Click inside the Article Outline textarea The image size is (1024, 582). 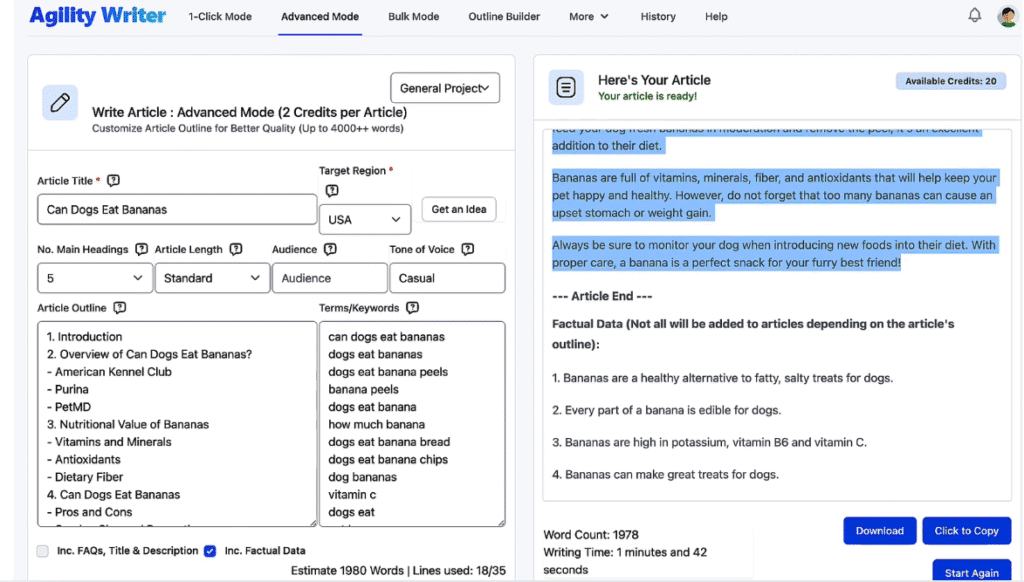tap(177, 424)
